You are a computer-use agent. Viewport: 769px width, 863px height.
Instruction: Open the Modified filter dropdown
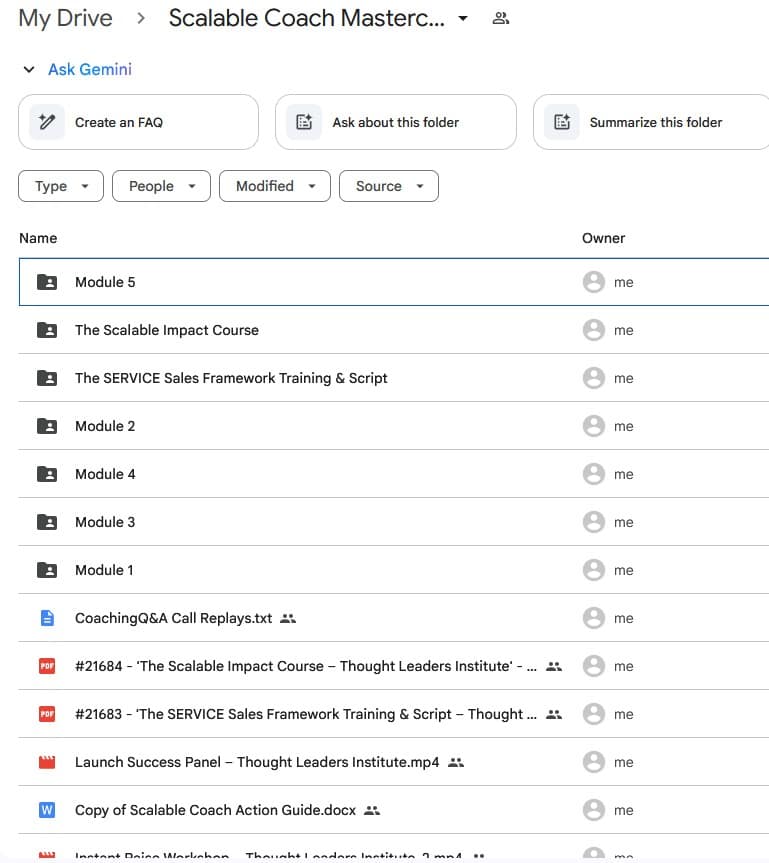click(x=274, y=186)
